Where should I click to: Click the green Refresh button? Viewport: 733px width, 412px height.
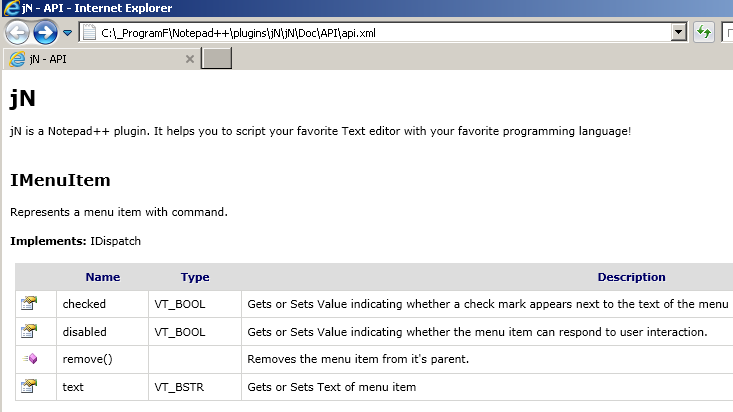704,33
